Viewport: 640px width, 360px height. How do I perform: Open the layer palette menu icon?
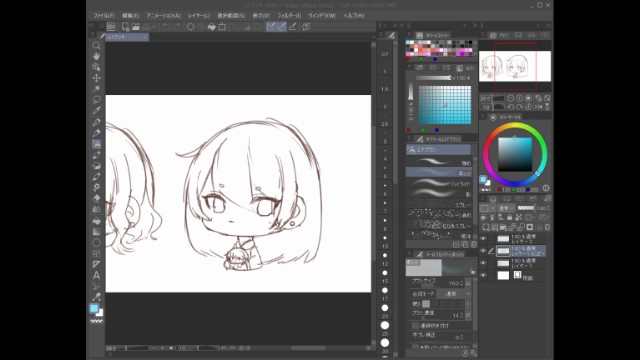[x=483, y=199]
